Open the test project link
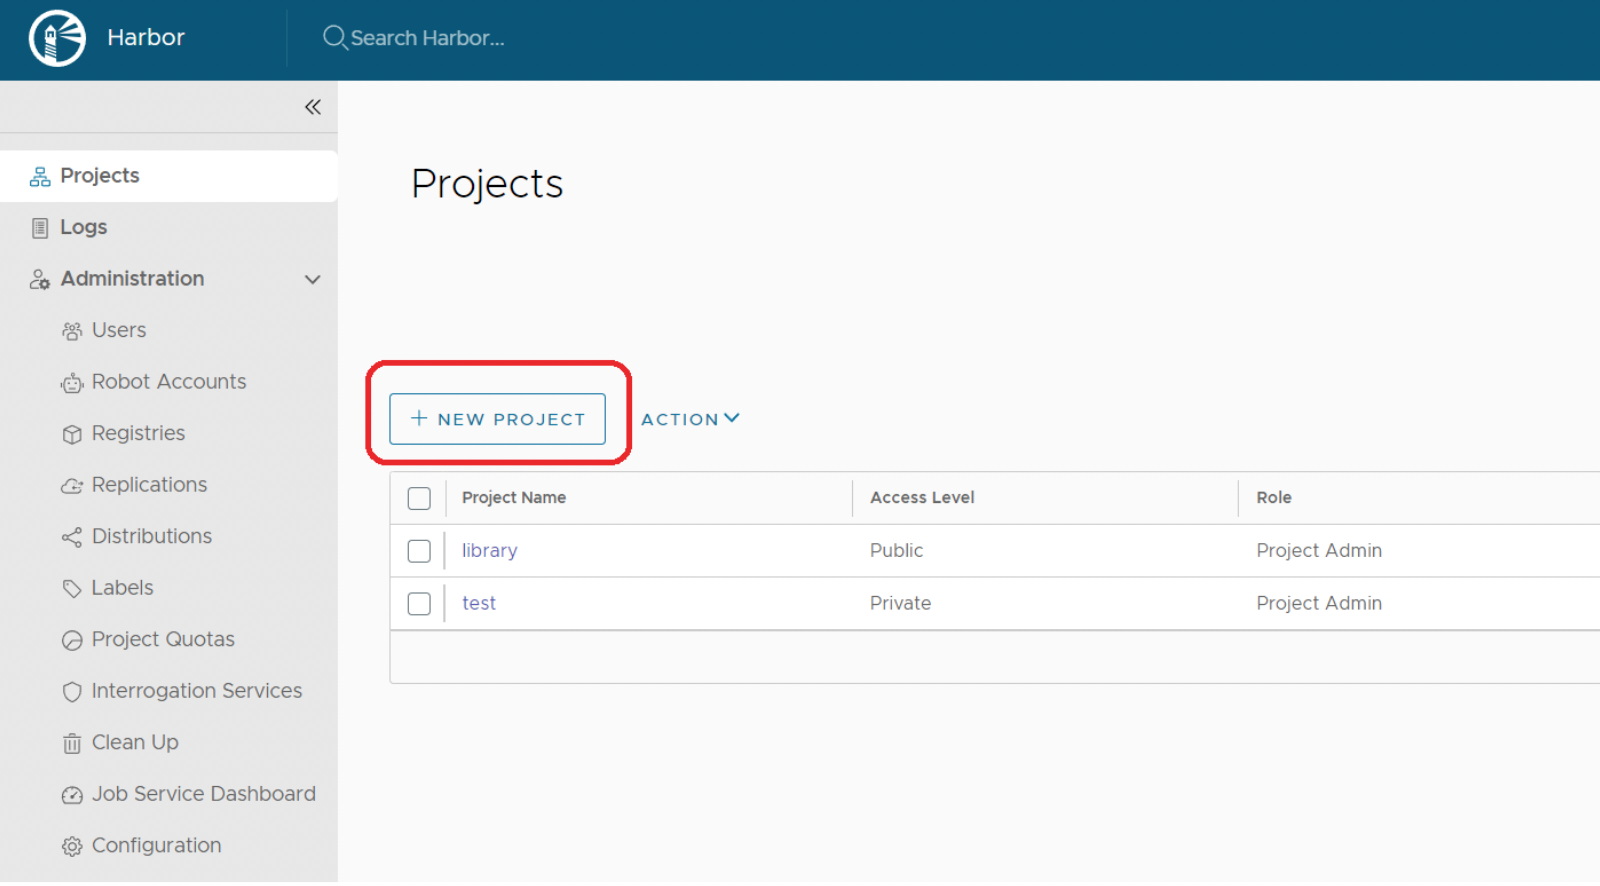The width and height of the screenshot is (1600, 886). (479, 604)
